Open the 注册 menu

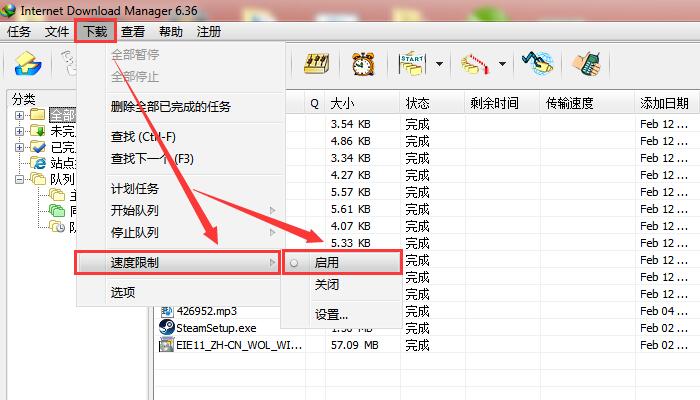tap(208, 32)
